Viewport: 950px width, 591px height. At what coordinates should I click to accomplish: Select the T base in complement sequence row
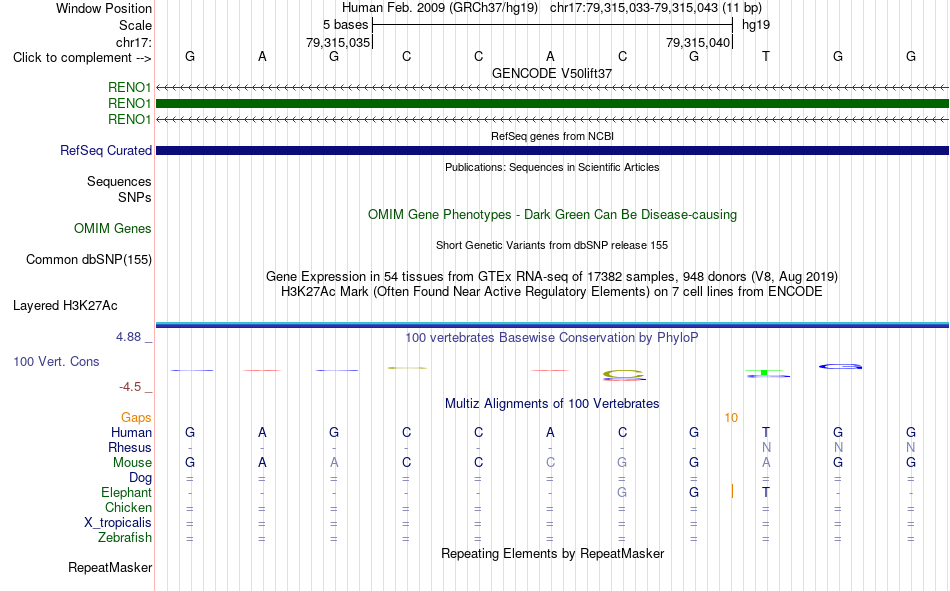click(x=766, y=56)
